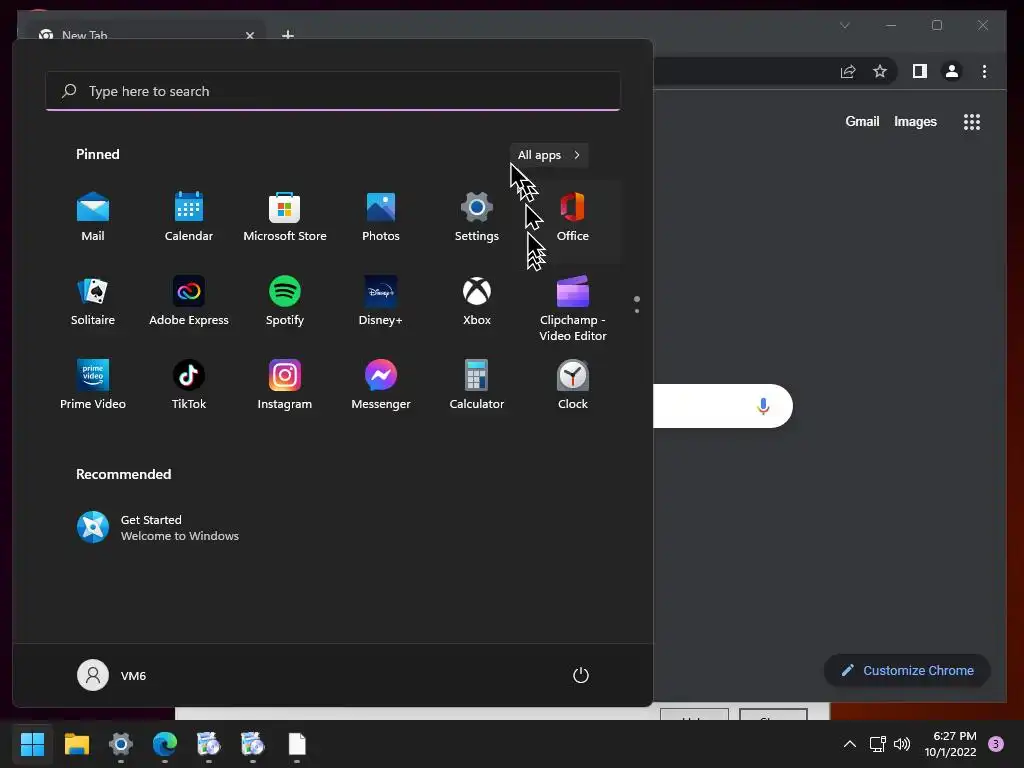Open the Xbox app

click(477, 301)
